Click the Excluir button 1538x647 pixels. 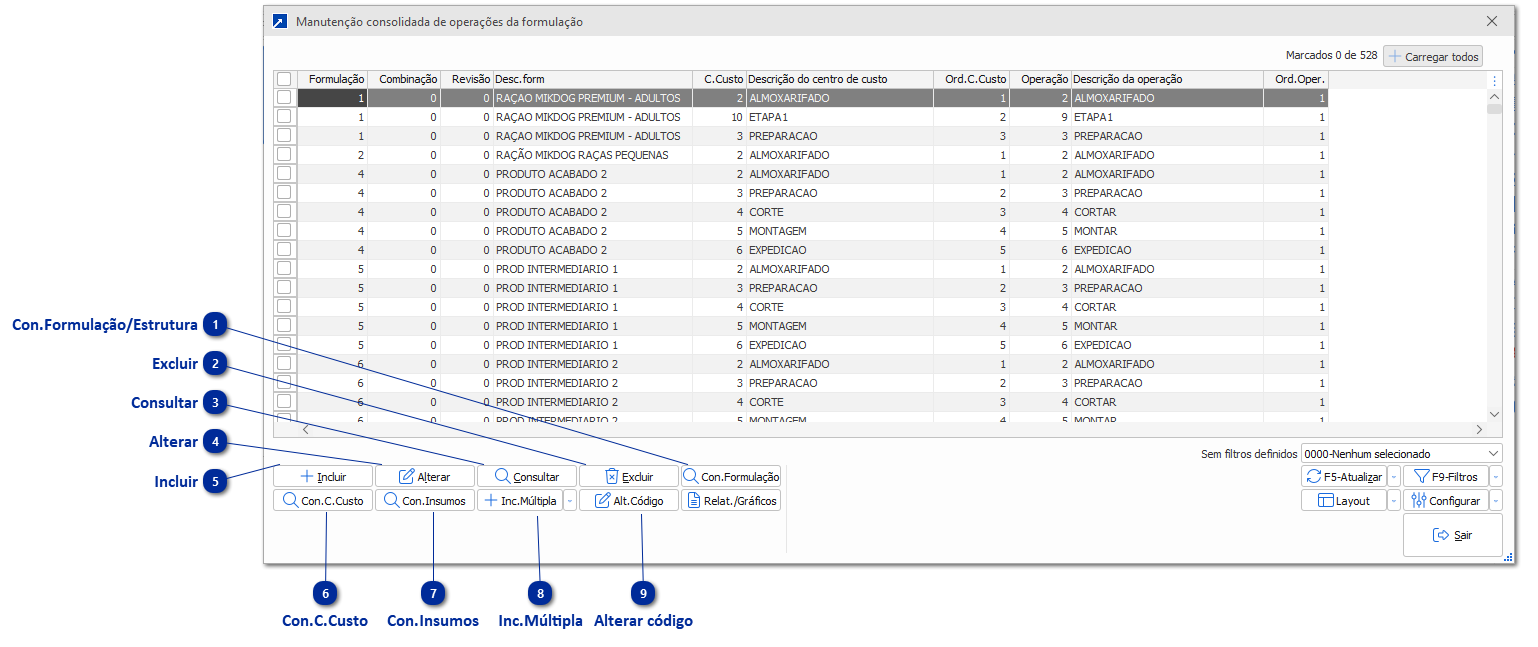pyautogui.click(x=629, y=477)
